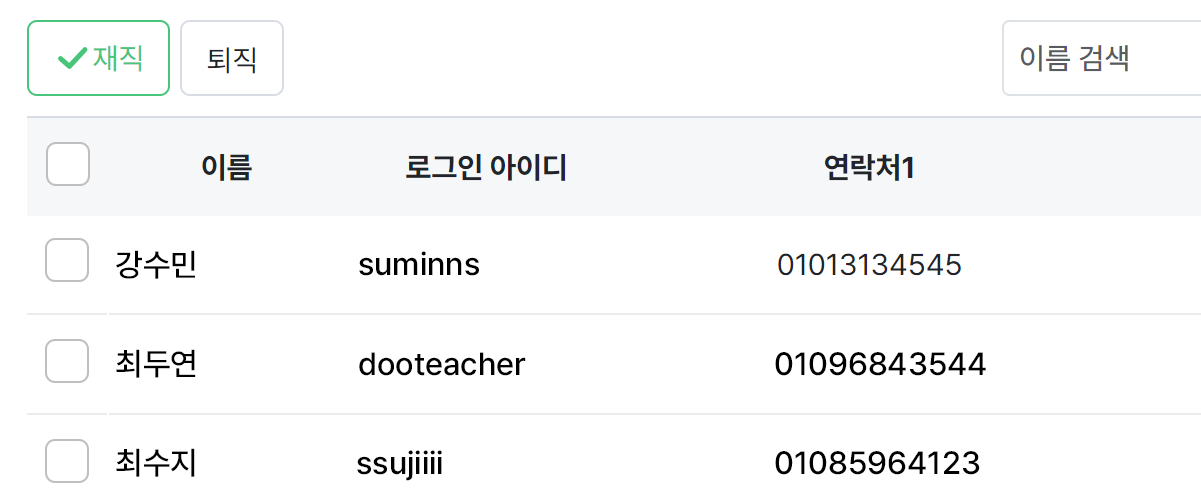
Task: Toggle the select-all checkbox in table header
Action: click(x=68, y=164)
